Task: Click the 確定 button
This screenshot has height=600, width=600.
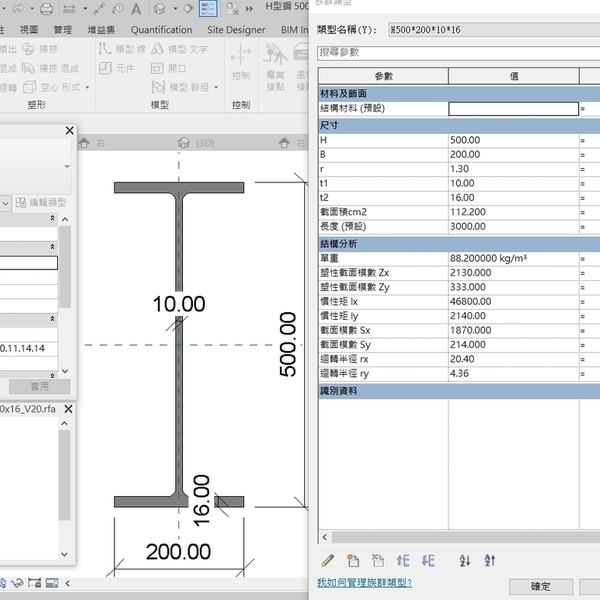Action: [540, 587]
